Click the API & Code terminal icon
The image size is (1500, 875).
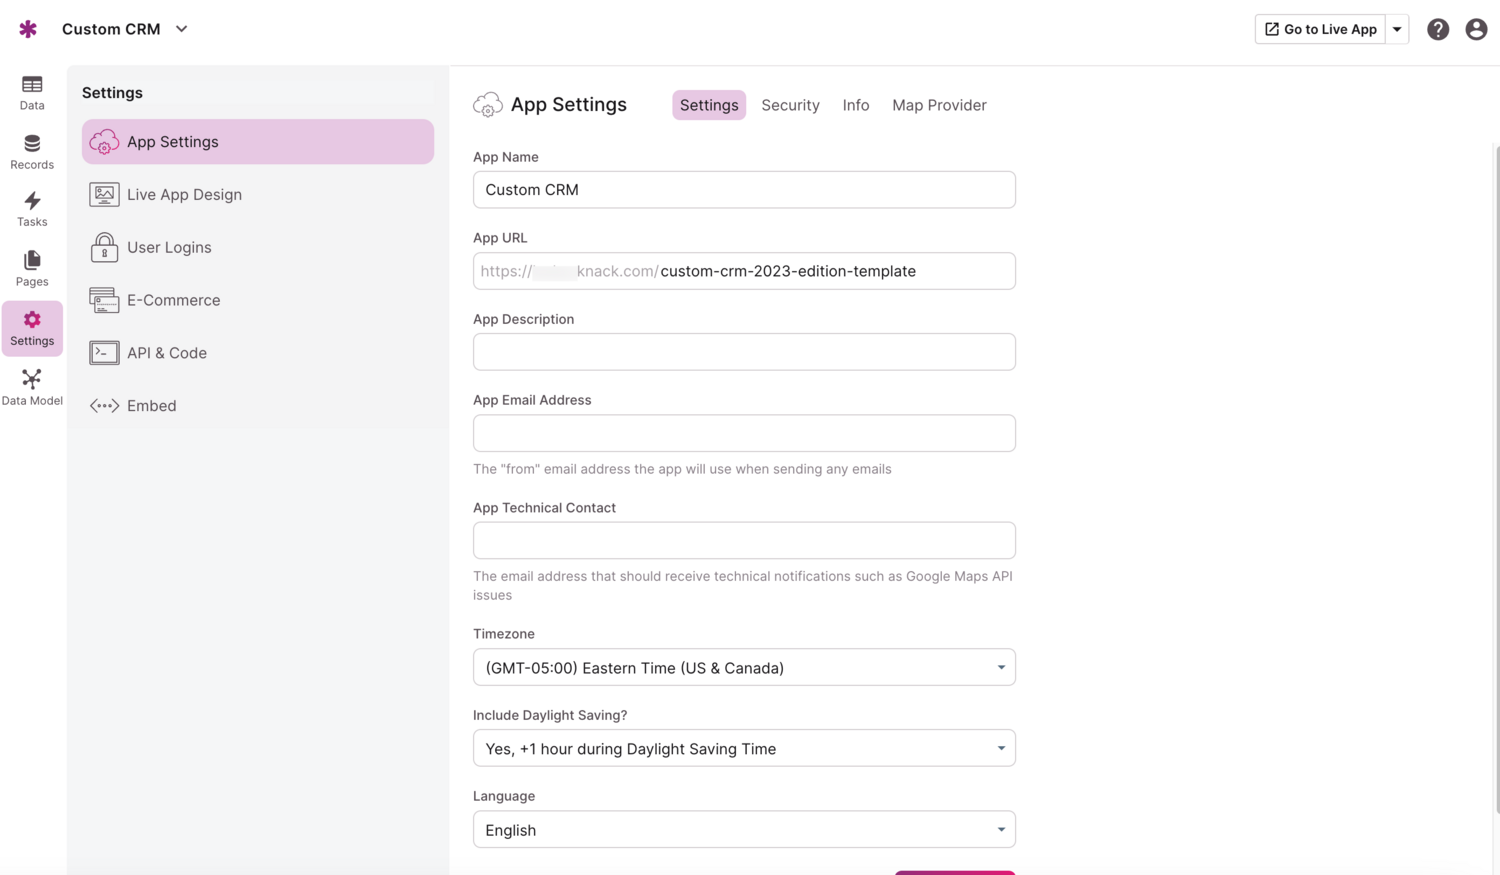tap(104, 352)
